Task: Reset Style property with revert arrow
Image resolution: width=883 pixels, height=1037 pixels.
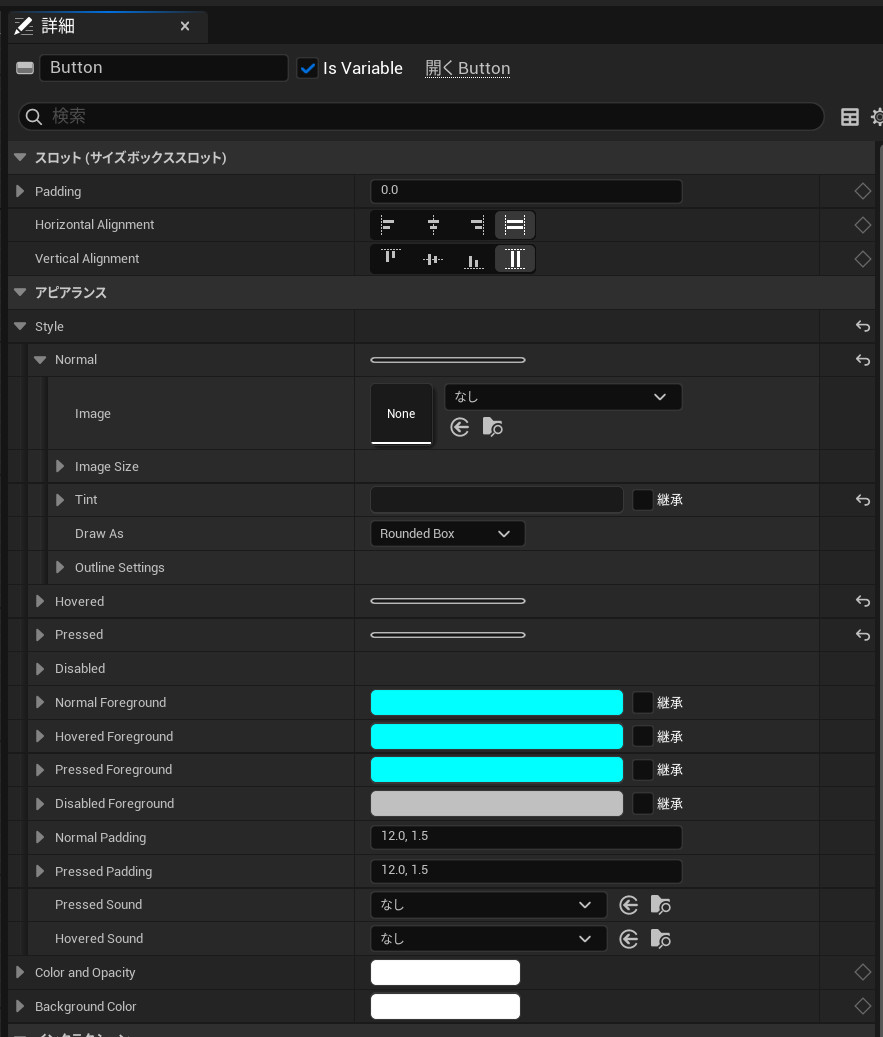Action: coord(862,325)
